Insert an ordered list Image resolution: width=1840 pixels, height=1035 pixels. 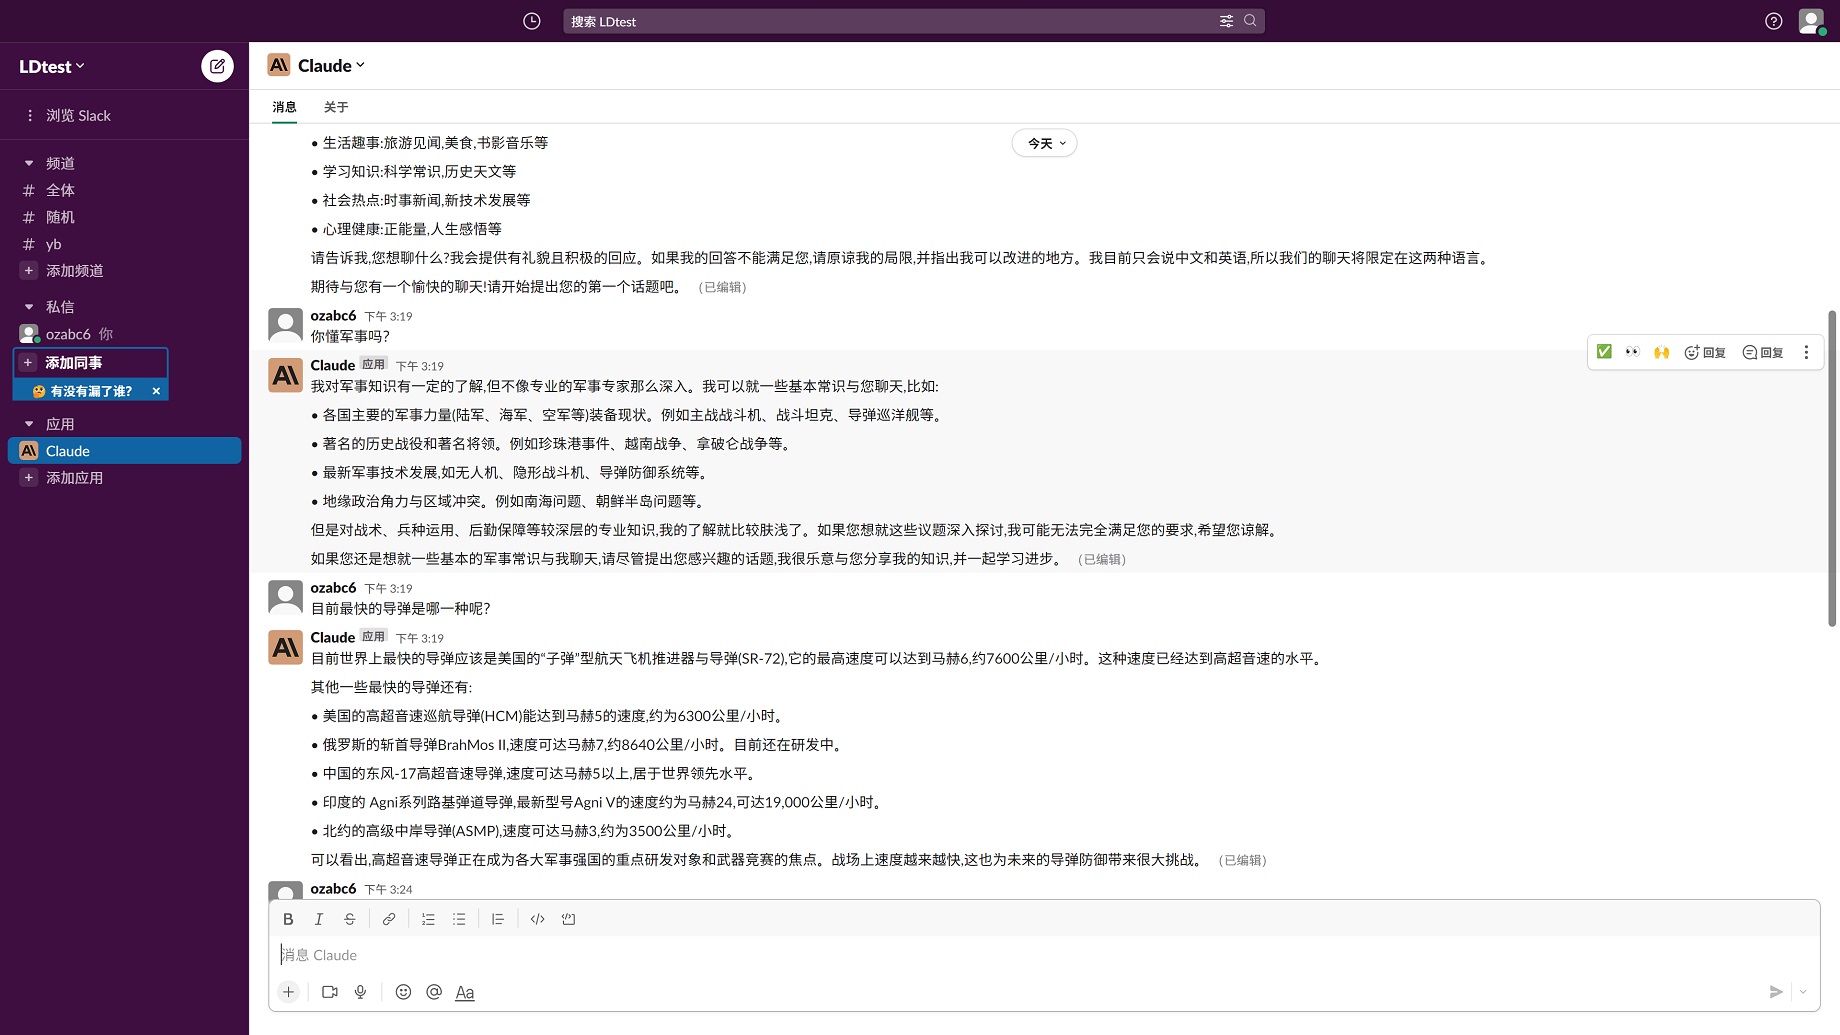428,919
